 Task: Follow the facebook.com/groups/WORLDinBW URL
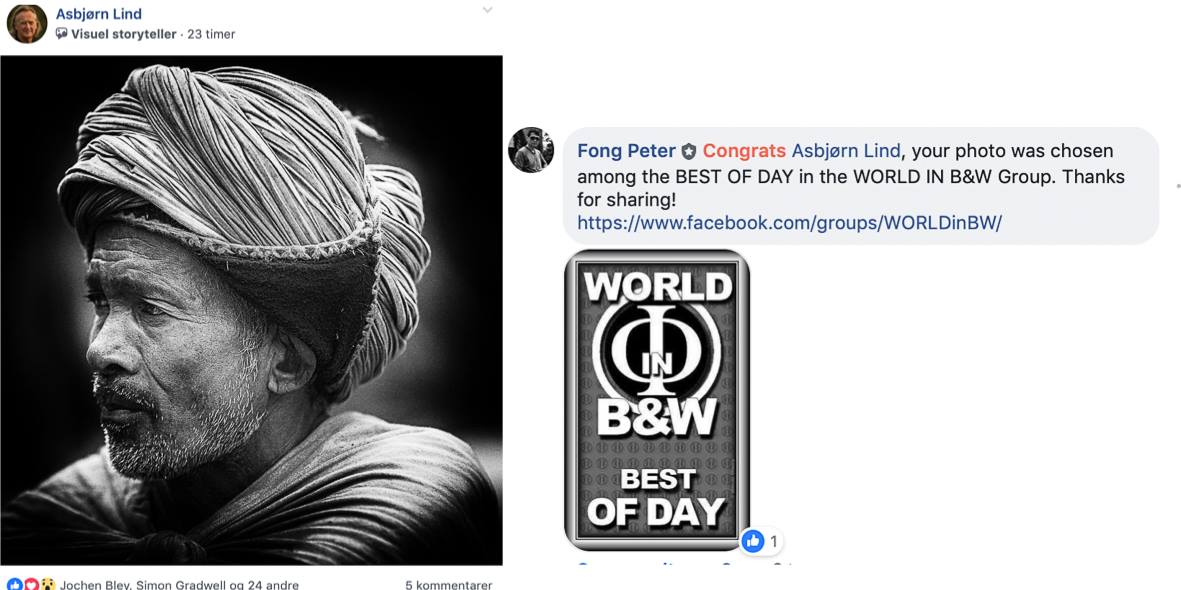789,223
